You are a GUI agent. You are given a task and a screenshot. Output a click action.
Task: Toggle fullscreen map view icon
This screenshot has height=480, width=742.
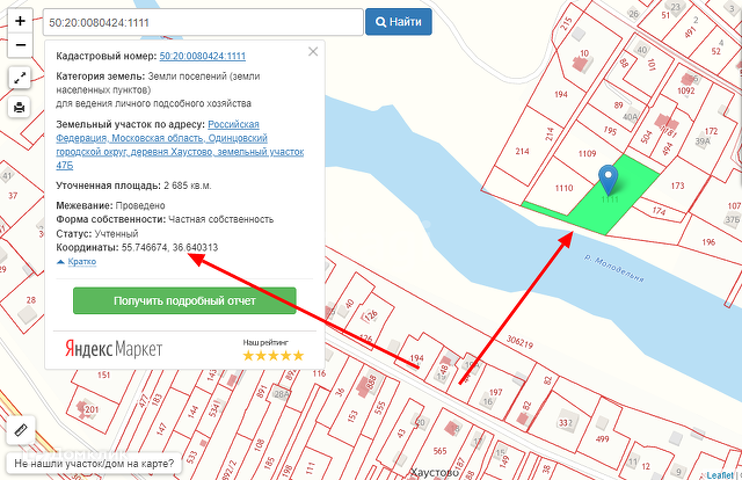tap(20, 78)
